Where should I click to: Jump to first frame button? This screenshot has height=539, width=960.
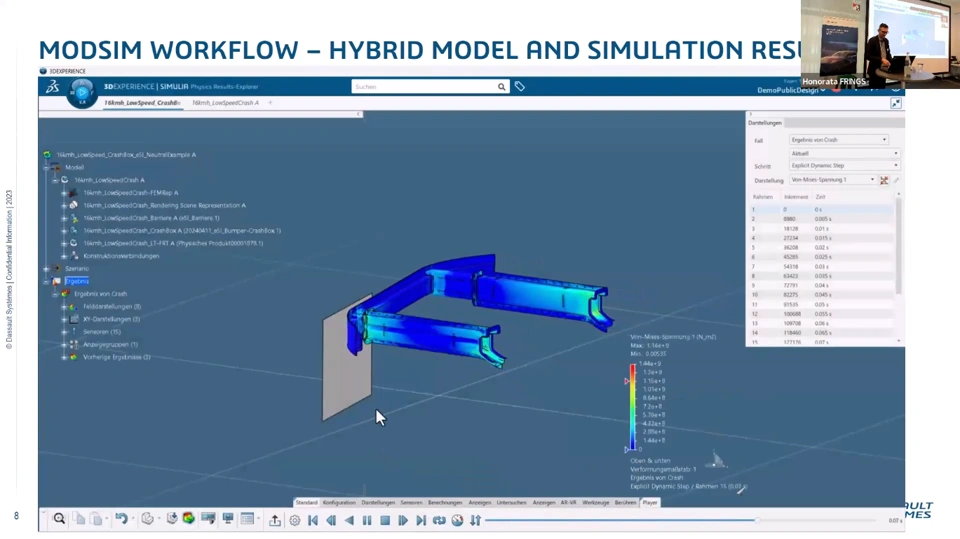pos(313,520)
